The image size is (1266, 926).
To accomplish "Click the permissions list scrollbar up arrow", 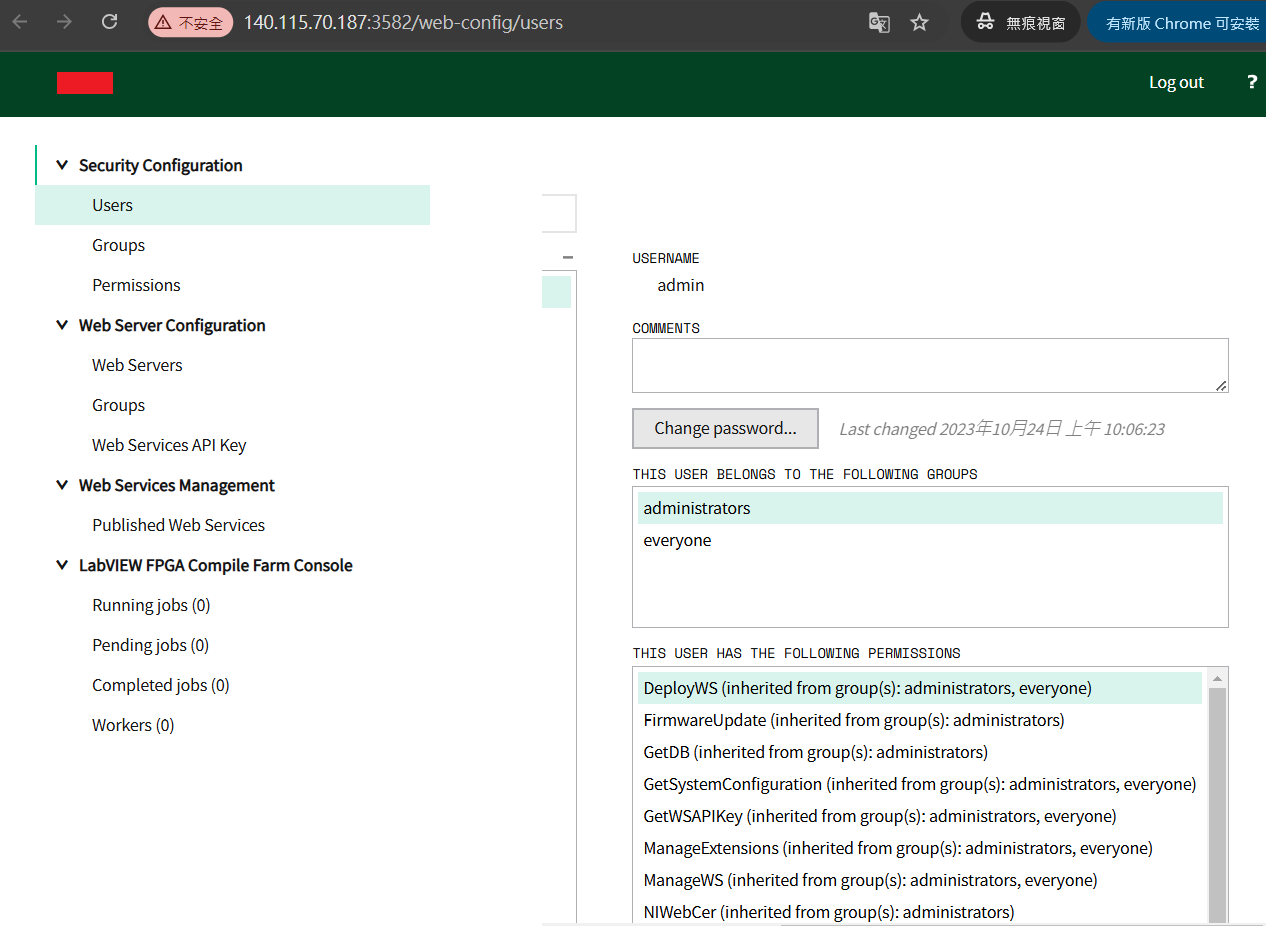I will point(1217,678).
